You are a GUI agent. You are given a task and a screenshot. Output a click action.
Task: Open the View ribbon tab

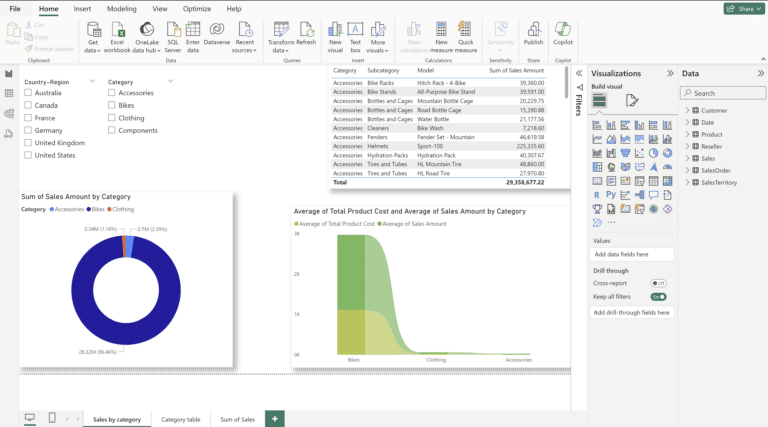coord(160,9)
